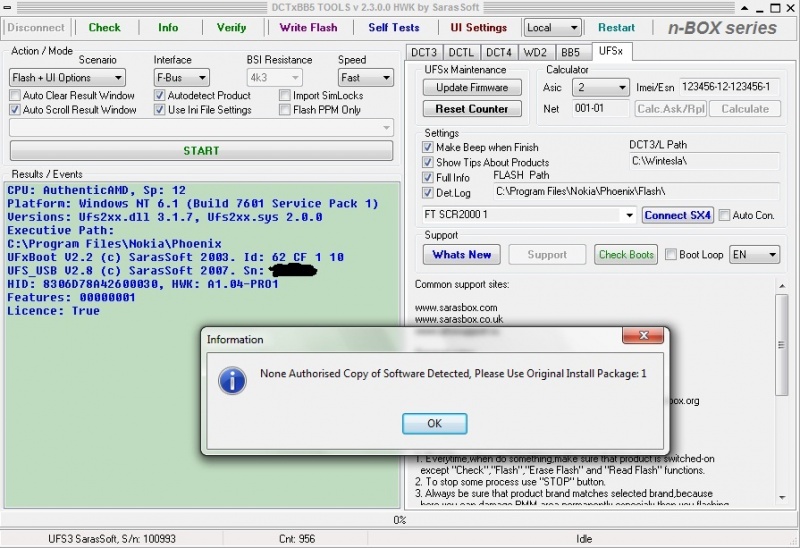Viewport: 800px width, 548px height.
Task: Click the Imei/Esn input field
Action: pyautogui.click(x=729, y=87)
